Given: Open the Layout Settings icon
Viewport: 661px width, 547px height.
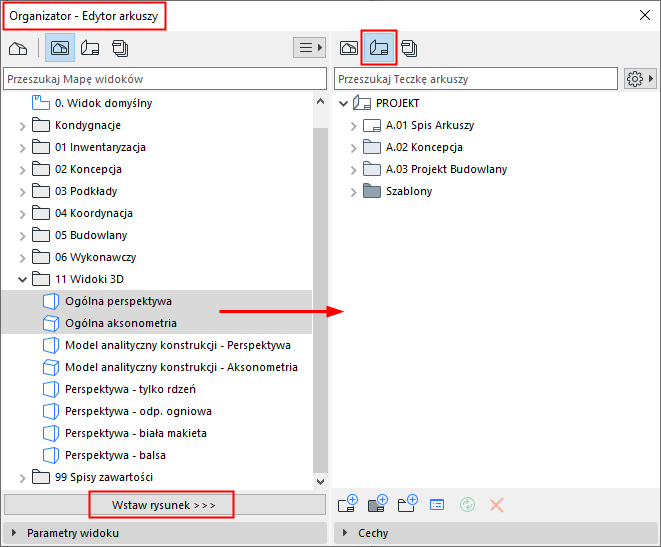Looking at the screenshot, I should click(437, 504).
